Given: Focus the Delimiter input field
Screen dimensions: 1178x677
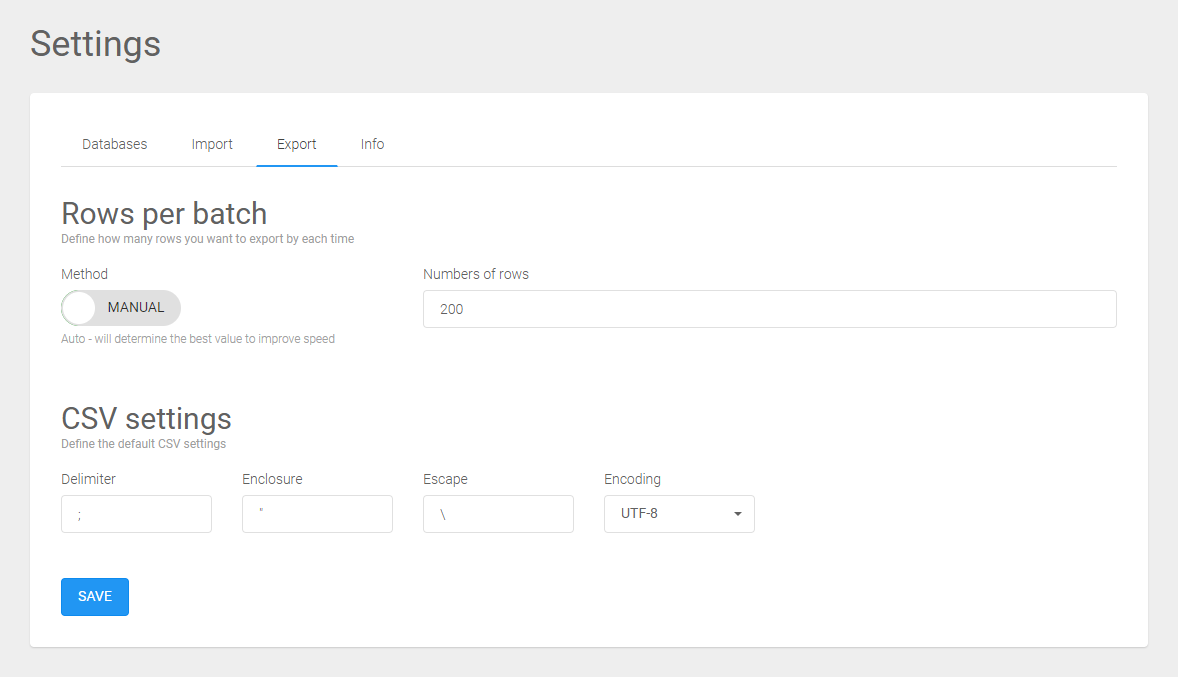Looking at the screenshot, I should [x=136, y=514].
